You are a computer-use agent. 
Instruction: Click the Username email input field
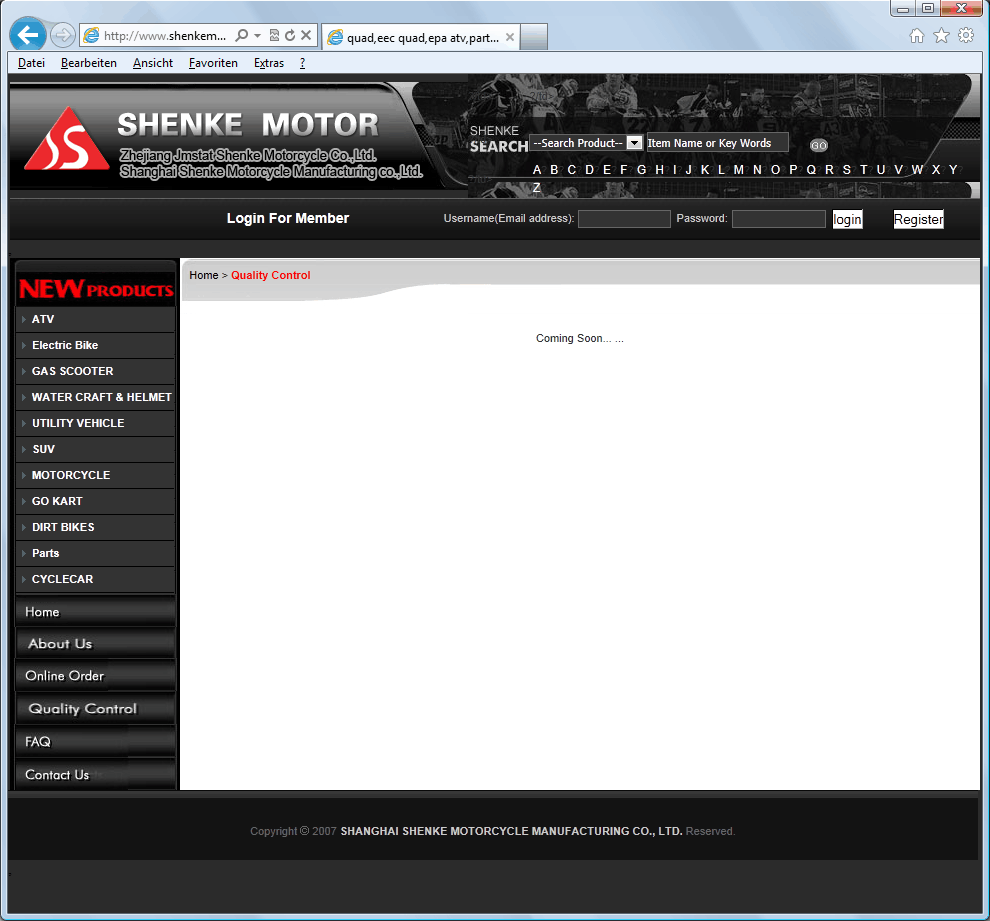[x=624, y=219]
